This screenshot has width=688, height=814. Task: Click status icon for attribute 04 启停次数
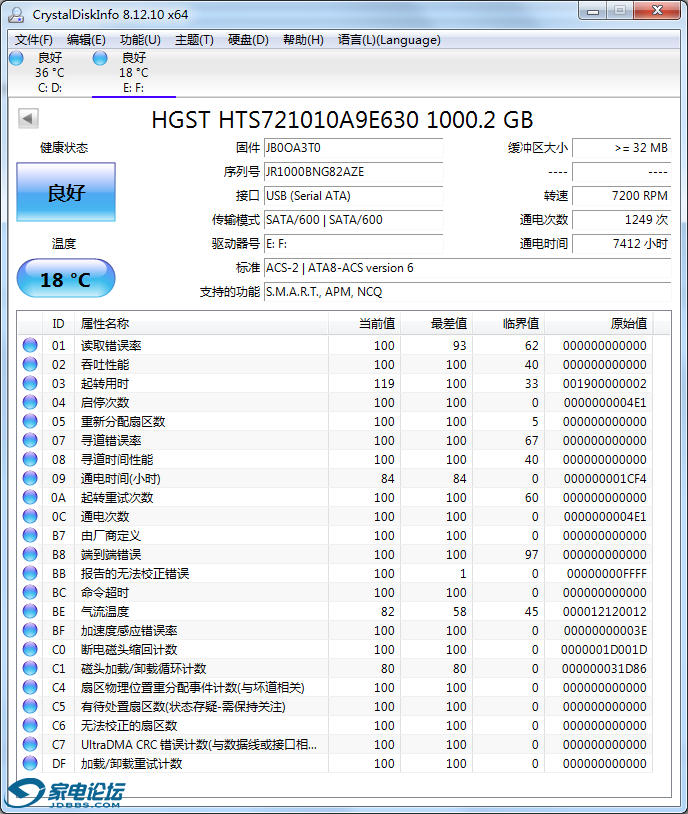tap(30, 402)
